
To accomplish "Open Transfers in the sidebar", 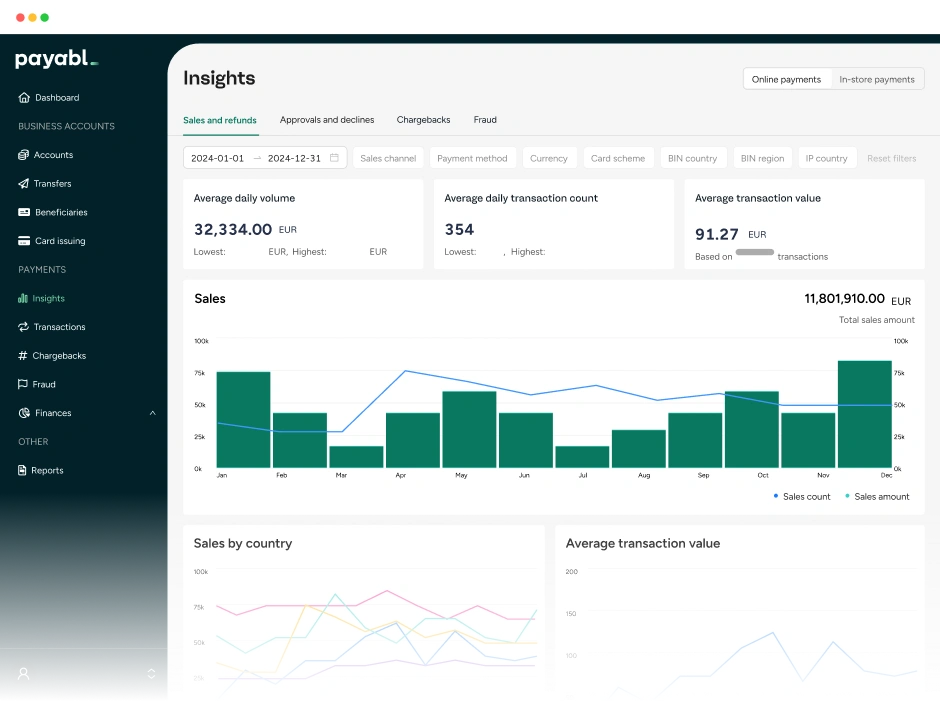I will point(22,183).
